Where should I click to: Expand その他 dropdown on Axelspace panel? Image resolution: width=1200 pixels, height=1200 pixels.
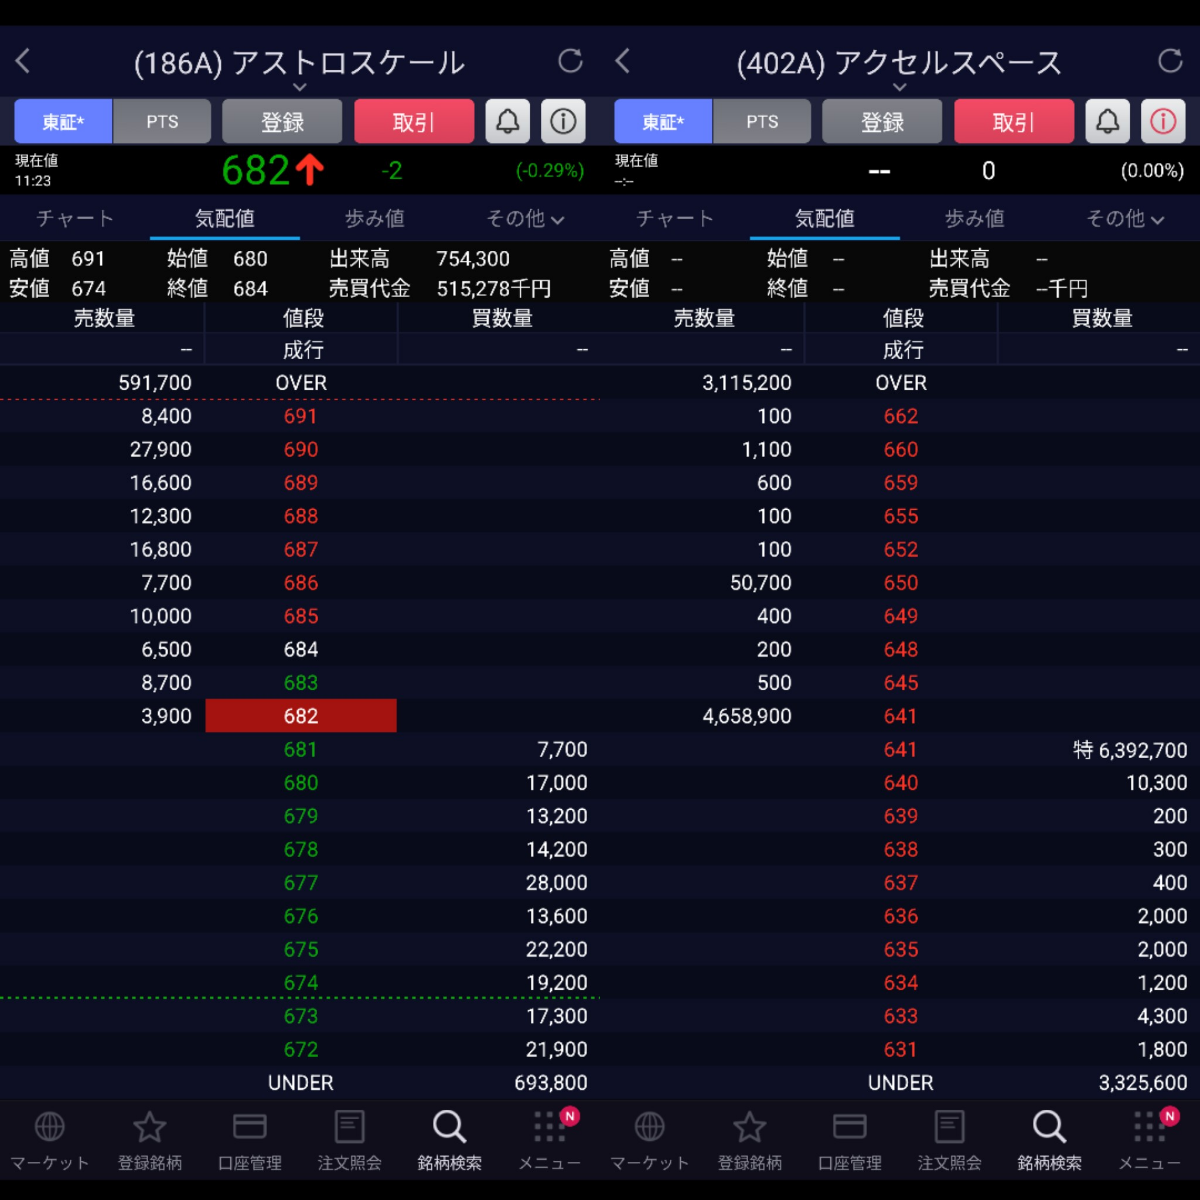1125,219
